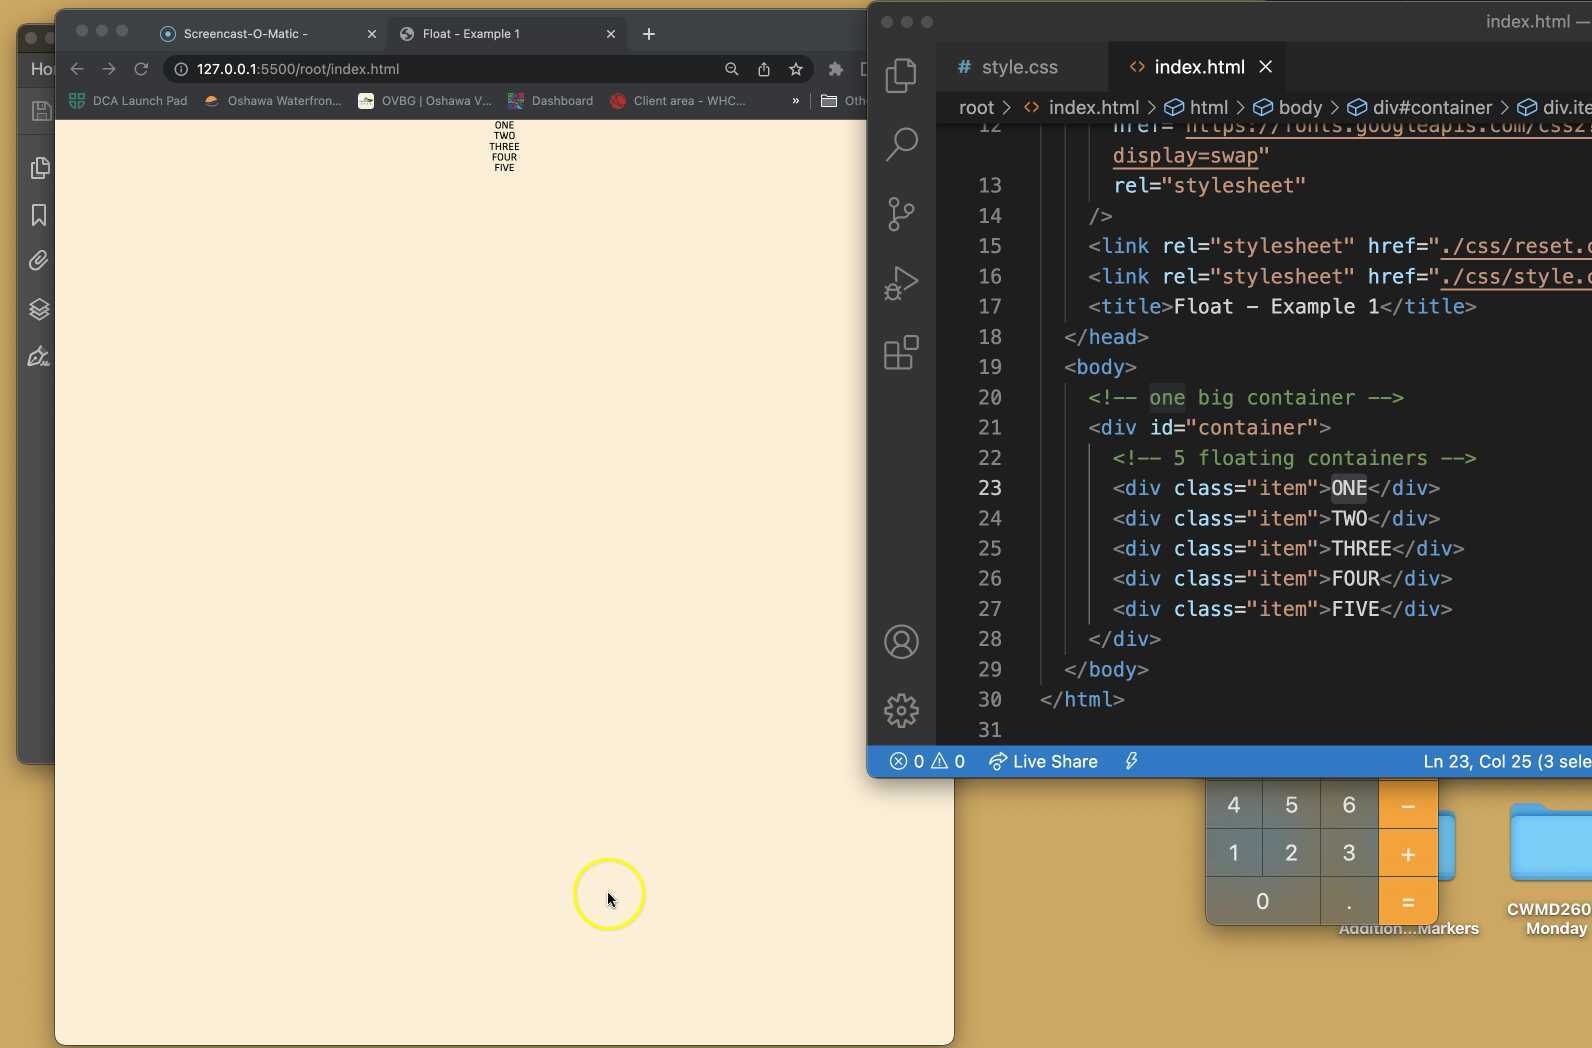Bookmark this page with the star icon
The width and height of the screenshot is (1592, 1048).
[796, 69]
